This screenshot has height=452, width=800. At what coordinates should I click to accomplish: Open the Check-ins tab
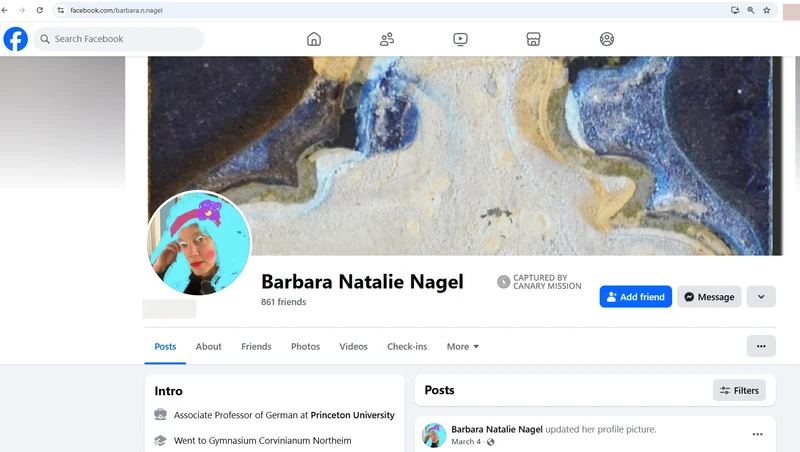407,346
